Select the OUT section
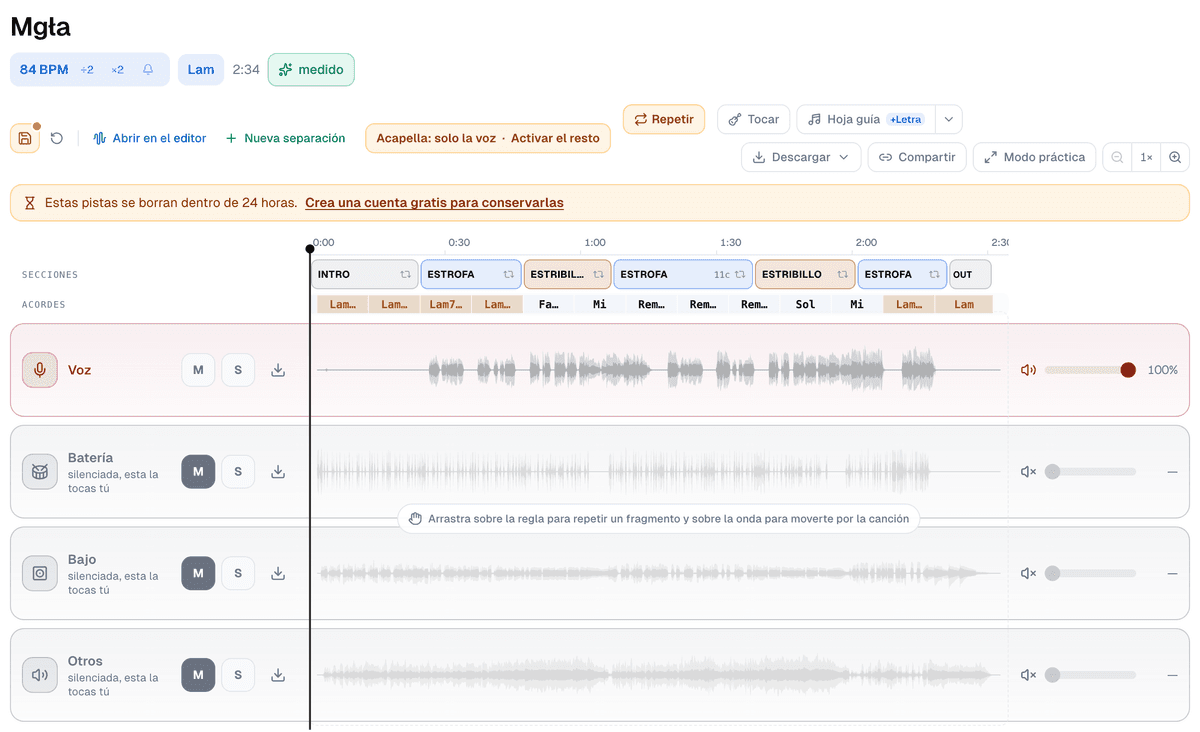This screenshot has width=1200, height=732. (x=969, y=274)
